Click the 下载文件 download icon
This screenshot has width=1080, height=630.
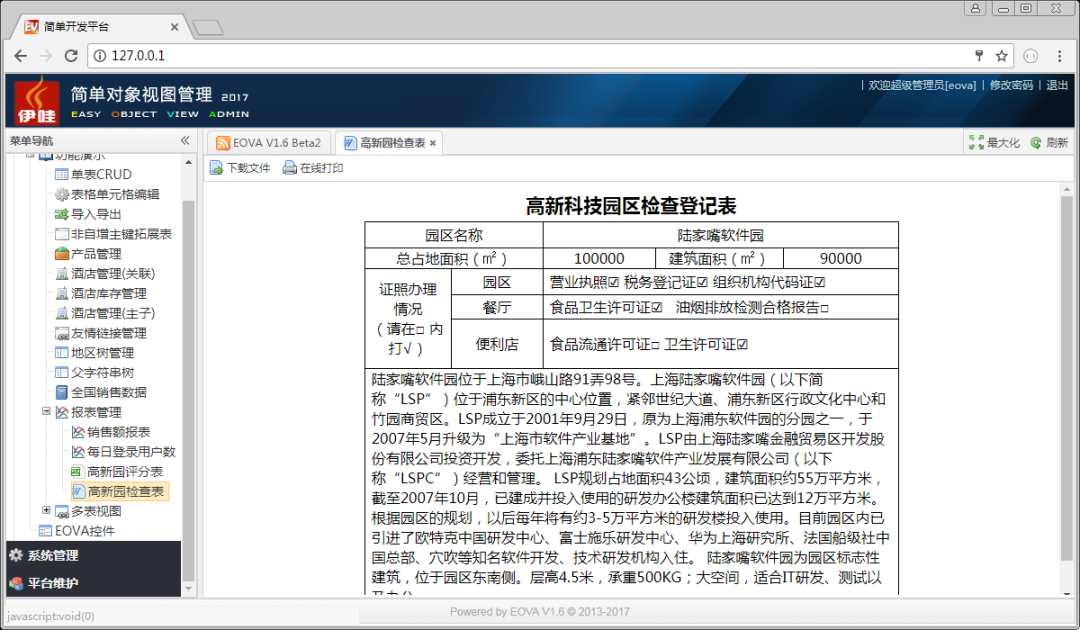pos(216,168)
